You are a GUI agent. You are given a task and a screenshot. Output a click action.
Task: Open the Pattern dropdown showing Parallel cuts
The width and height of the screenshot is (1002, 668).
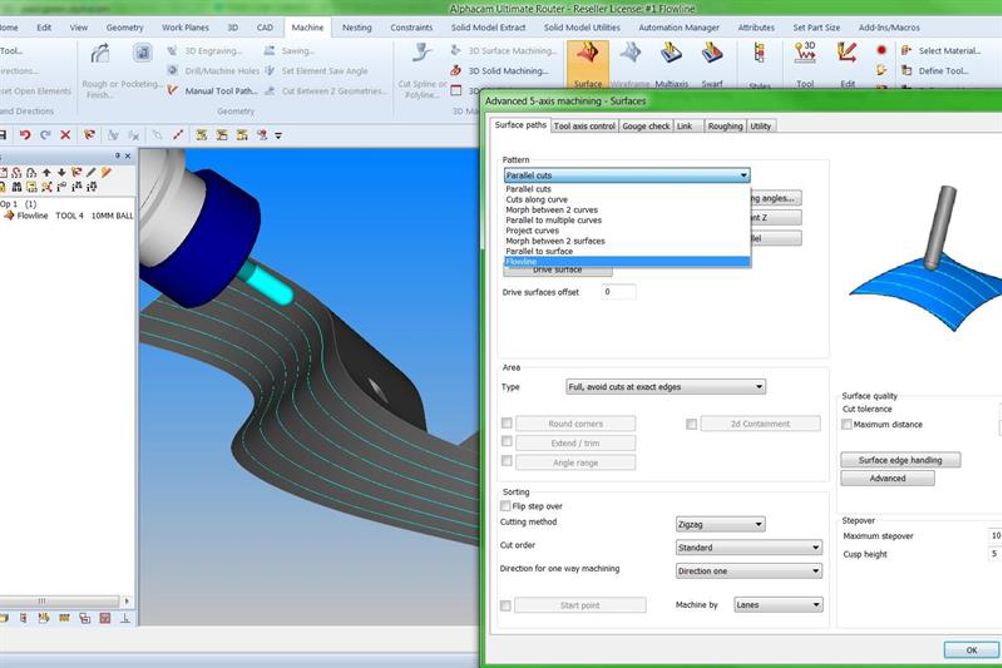click(627, 175)
